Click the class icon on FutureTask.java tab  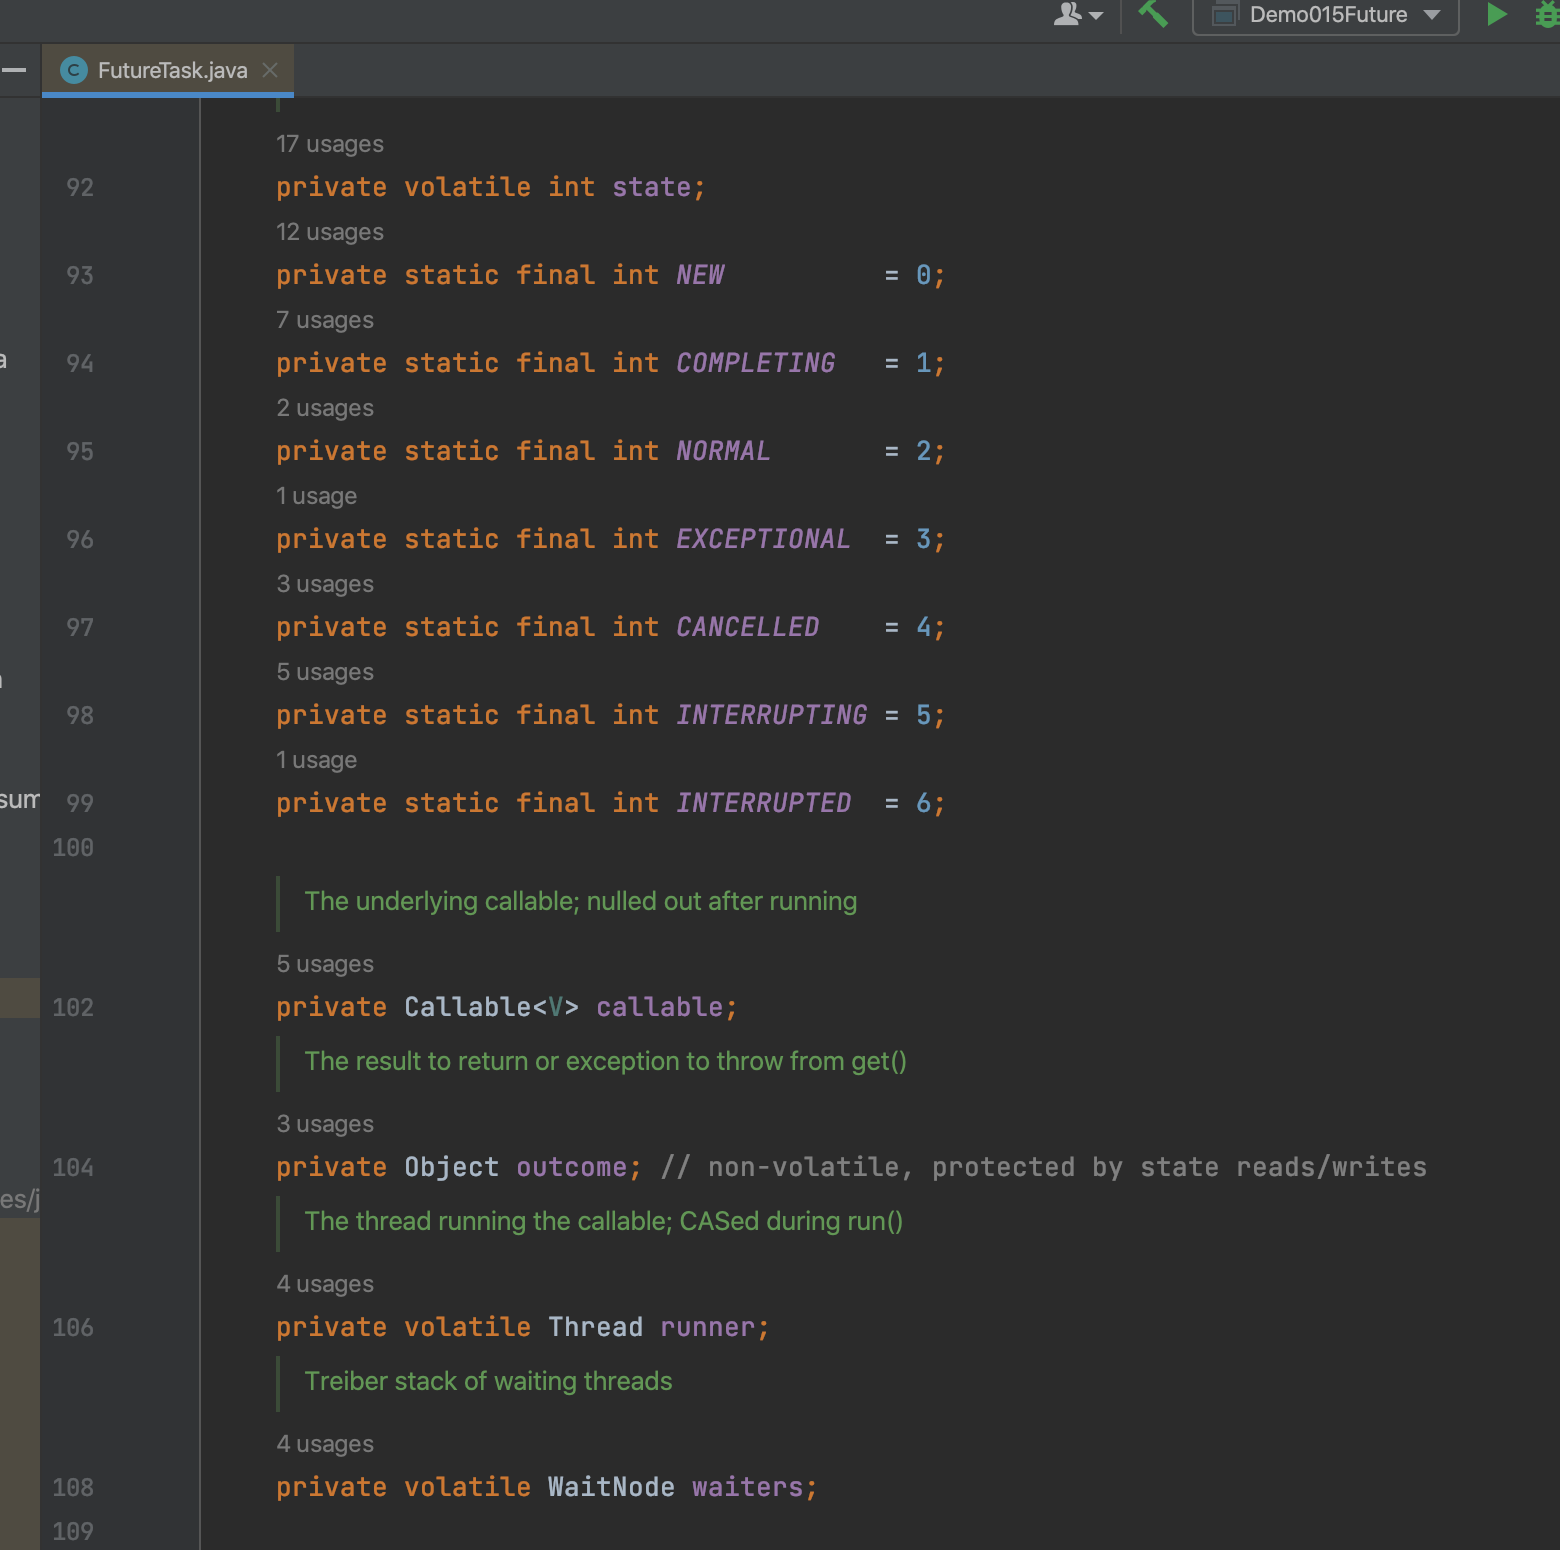73,70
